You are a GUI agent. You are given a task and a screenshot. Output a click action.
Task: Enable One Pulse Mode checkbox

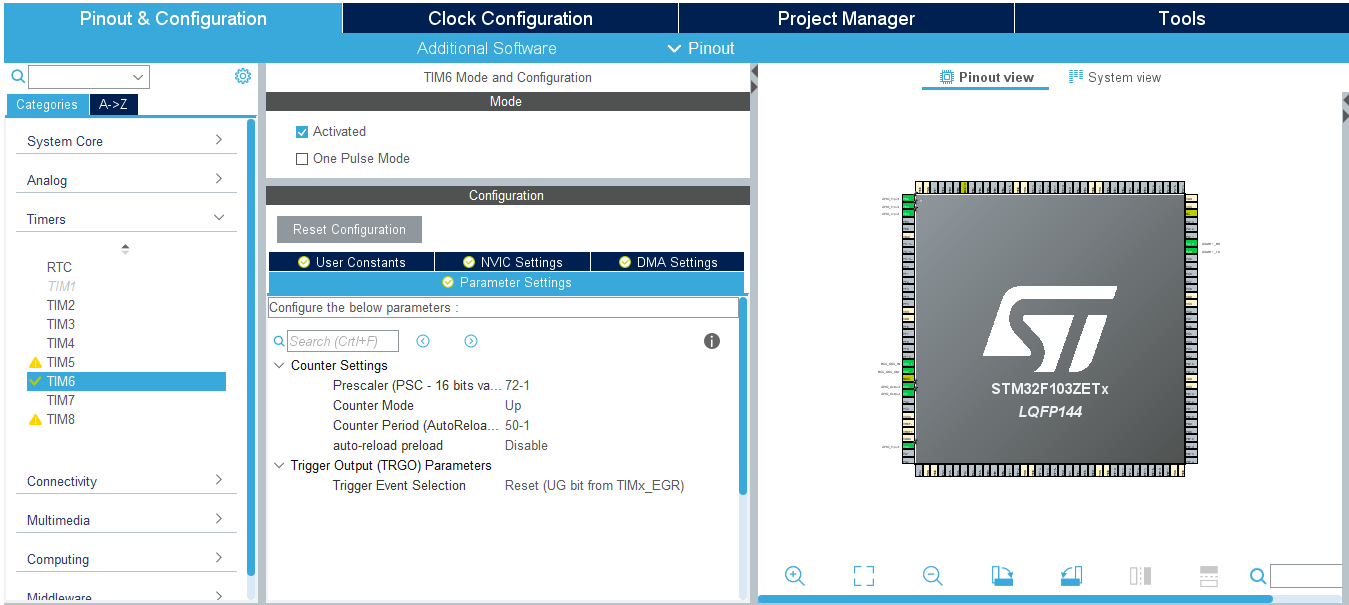pyautogui.click(x=302, y=159)
